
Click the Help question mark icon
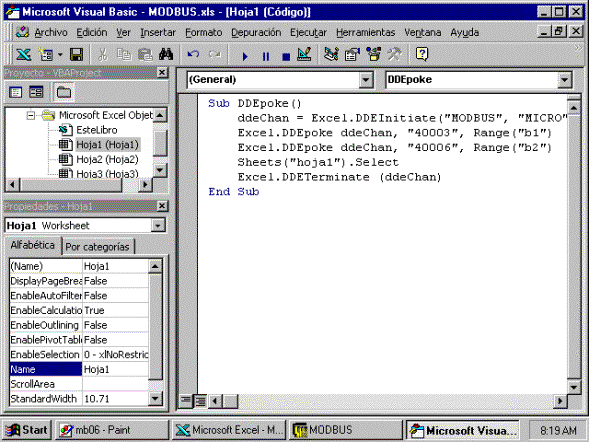(x=422, y=54)
